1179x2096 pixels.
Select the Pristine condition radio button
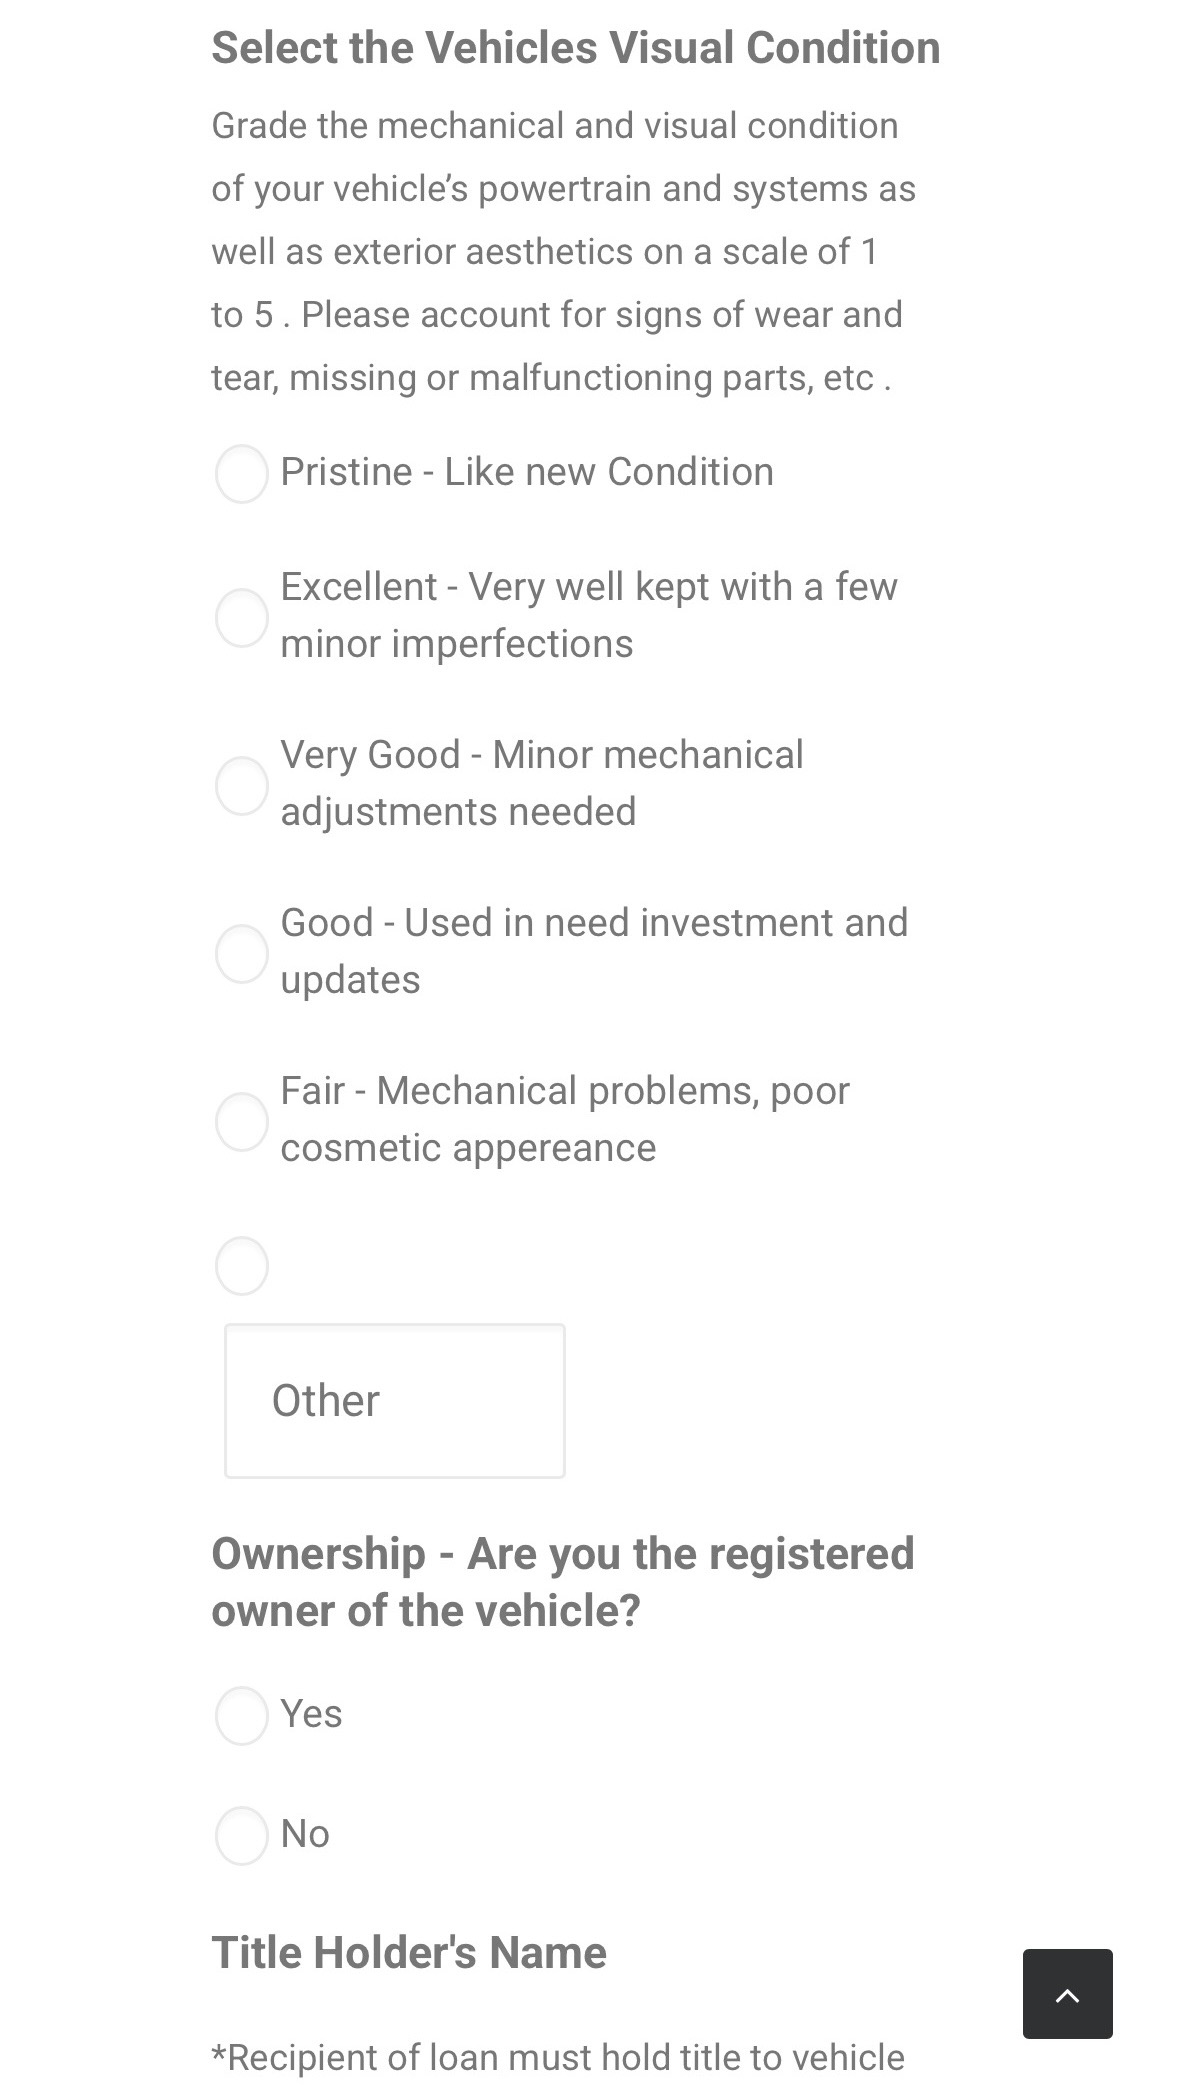pyautogui.click(x=242, y=474)
